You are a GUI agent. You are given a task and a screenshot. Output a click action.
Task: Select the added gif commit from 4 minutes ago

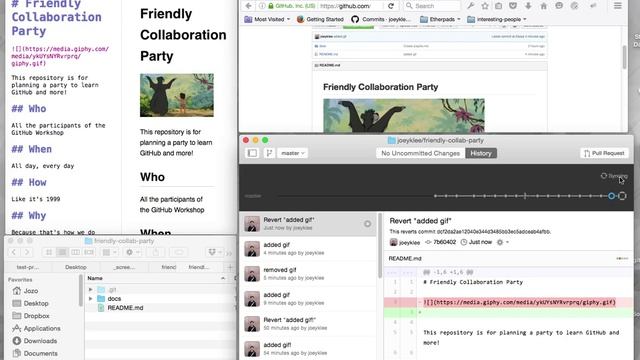pos(309,249)
